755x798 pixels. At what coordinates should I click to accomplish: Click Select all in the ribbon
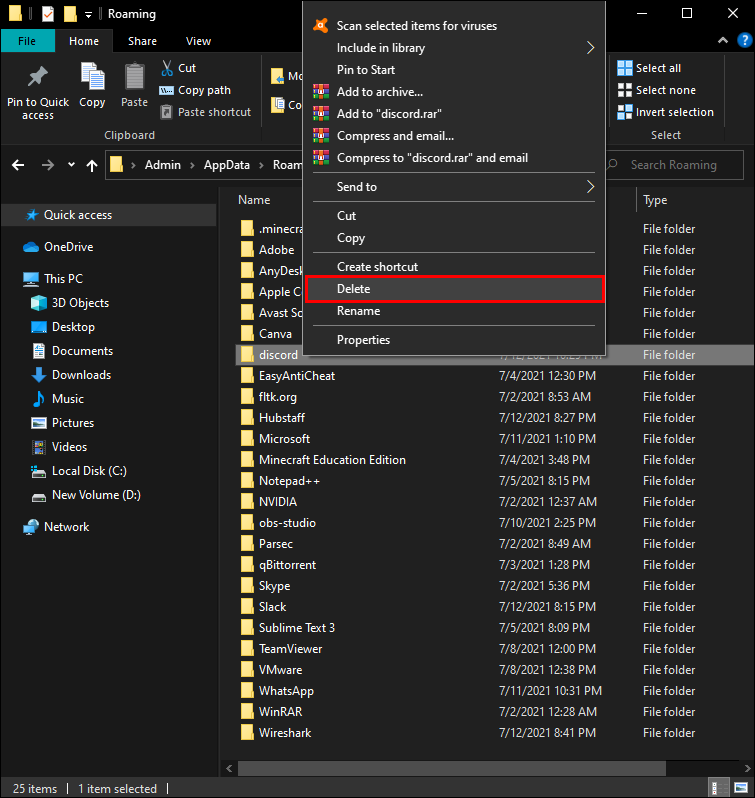[x=649, y=68]
